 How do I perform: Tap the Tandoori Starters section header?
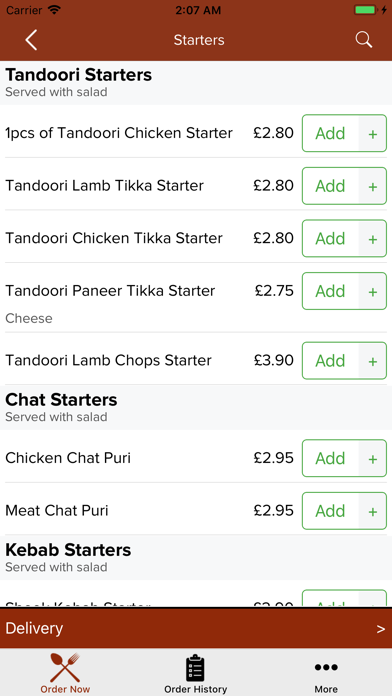(x=196, y=83)
